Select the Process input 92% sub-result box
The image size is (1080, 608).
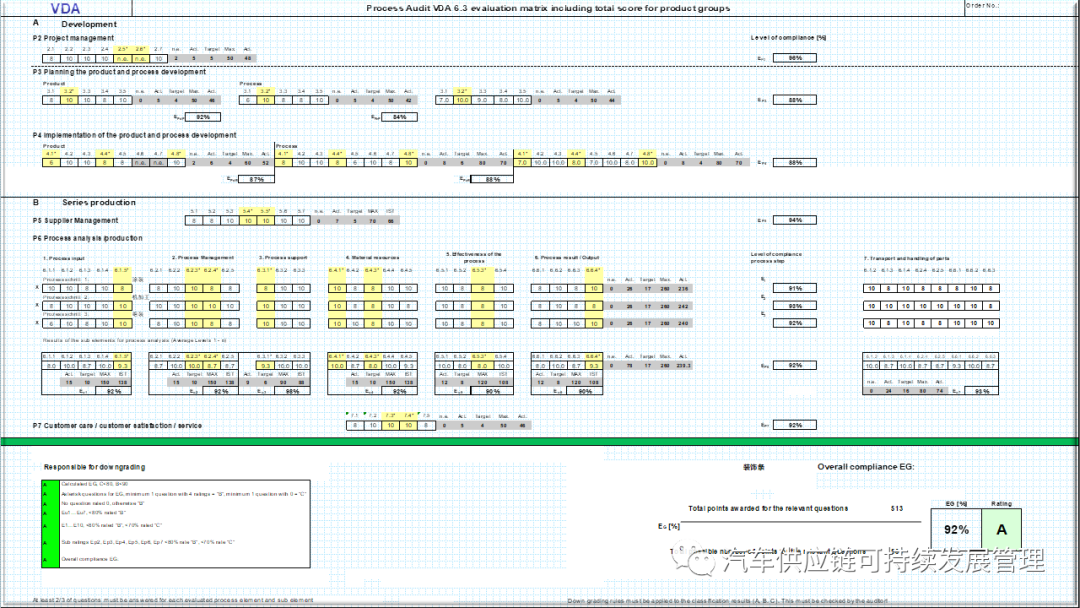point(114,391)
